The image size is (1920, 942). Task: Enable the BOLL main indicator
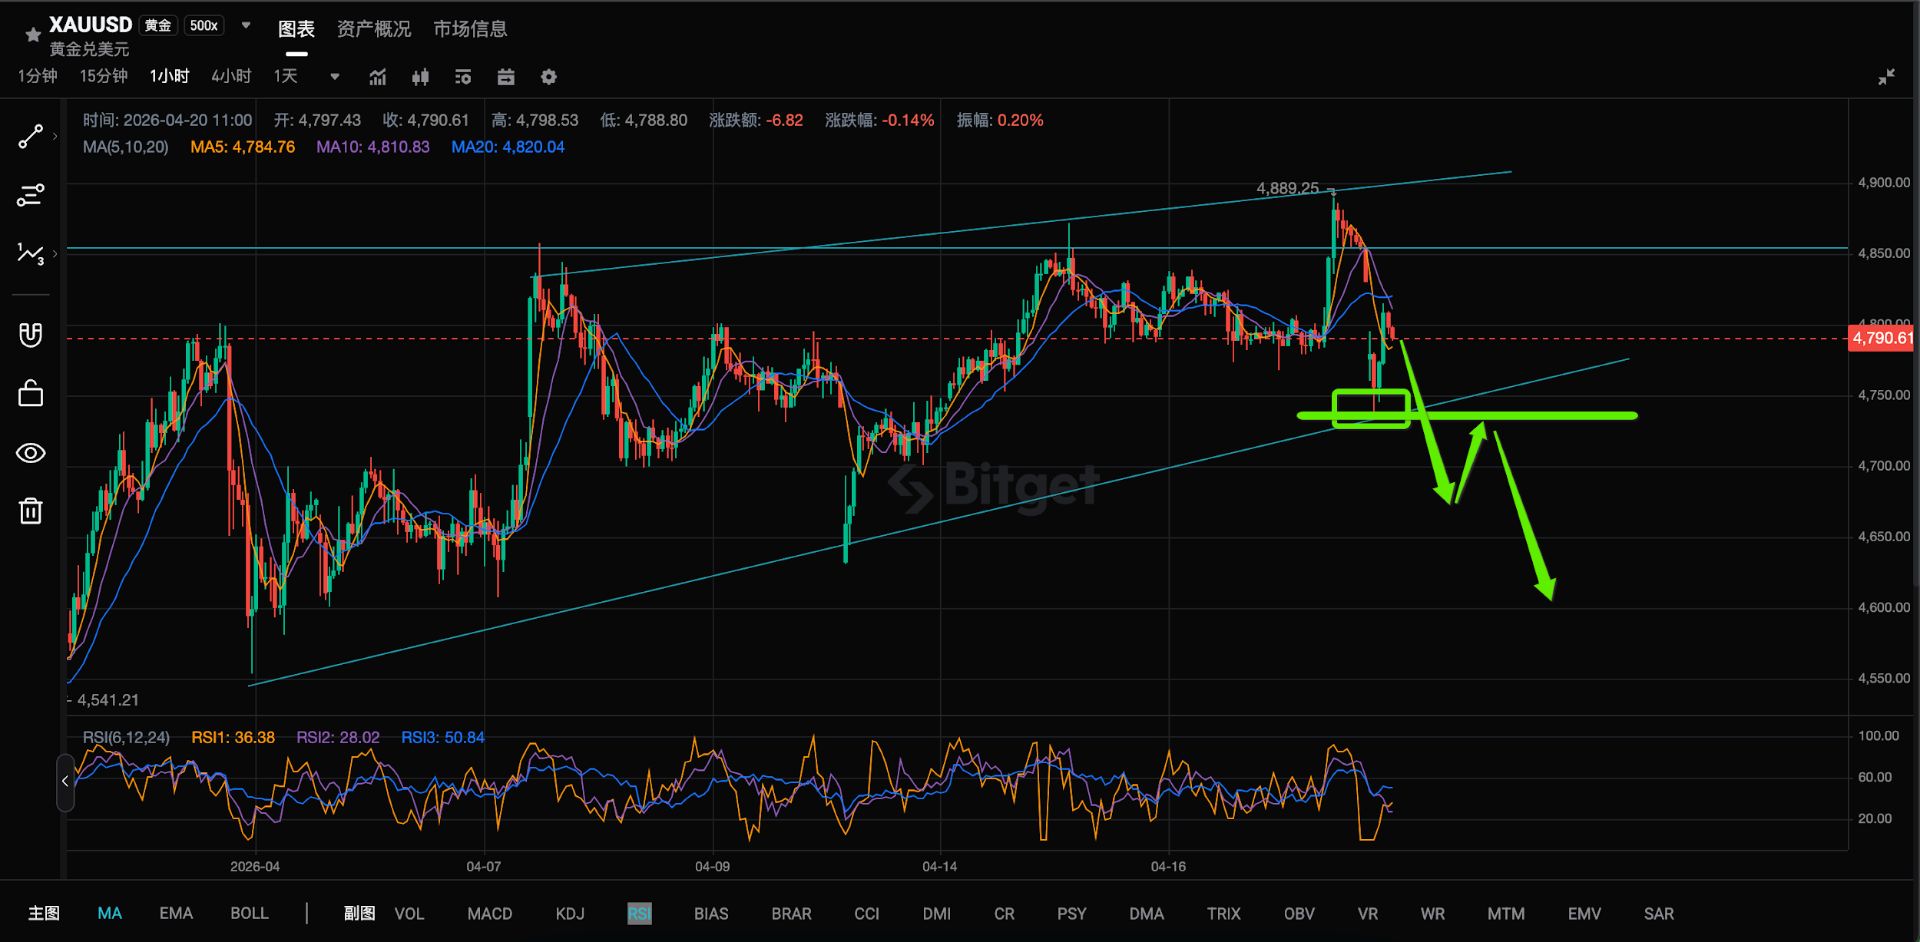pyautogui.click(x=250, y=913)
